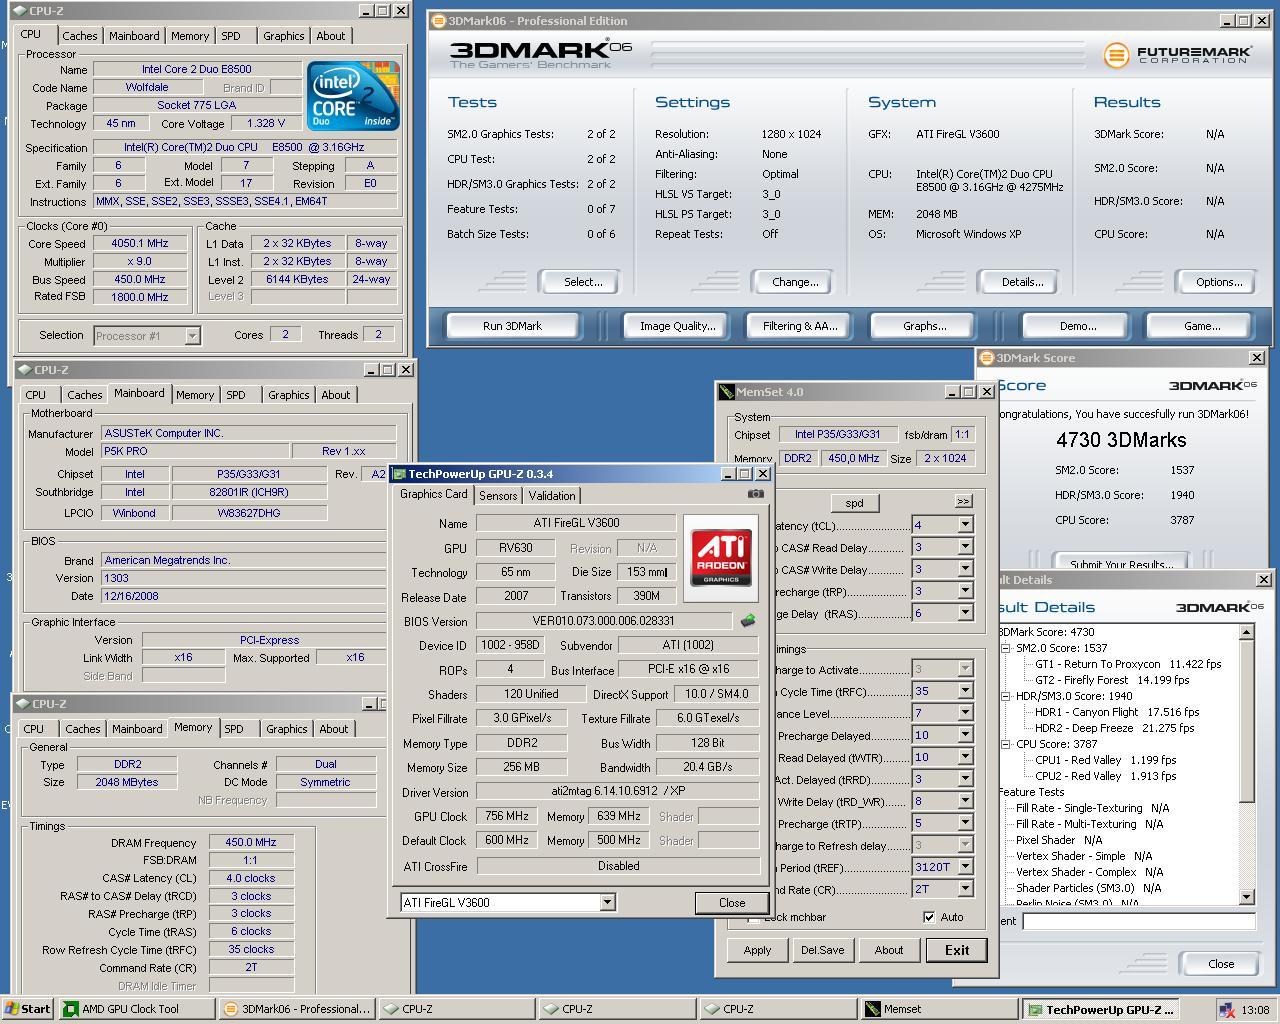Open the GPU selector dropdown in GPU-Z
The height and width of the screenshot is (1024, 1280).
[607, 902]
